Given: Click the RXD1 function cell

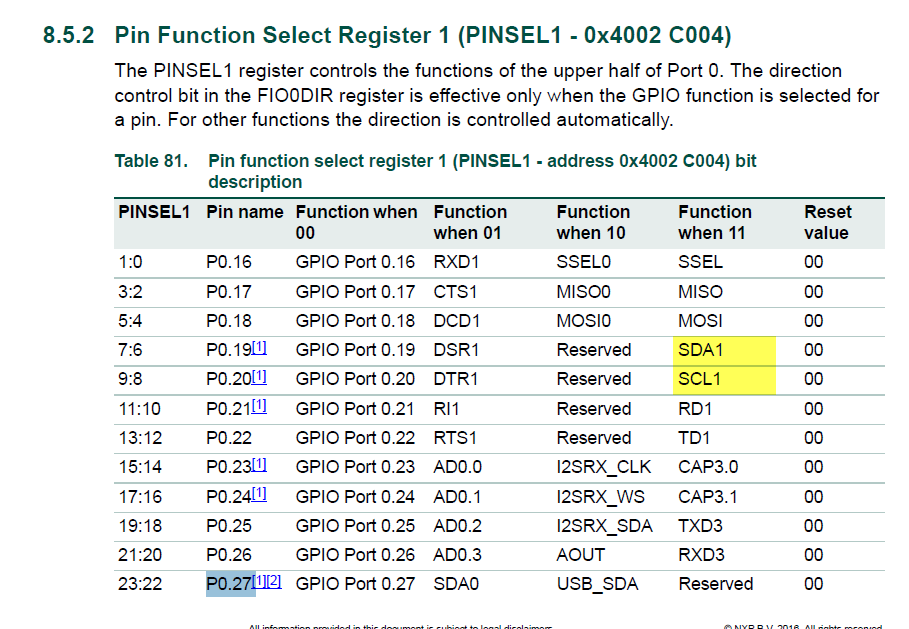Looking at the screenshot, I should point(456,263).
